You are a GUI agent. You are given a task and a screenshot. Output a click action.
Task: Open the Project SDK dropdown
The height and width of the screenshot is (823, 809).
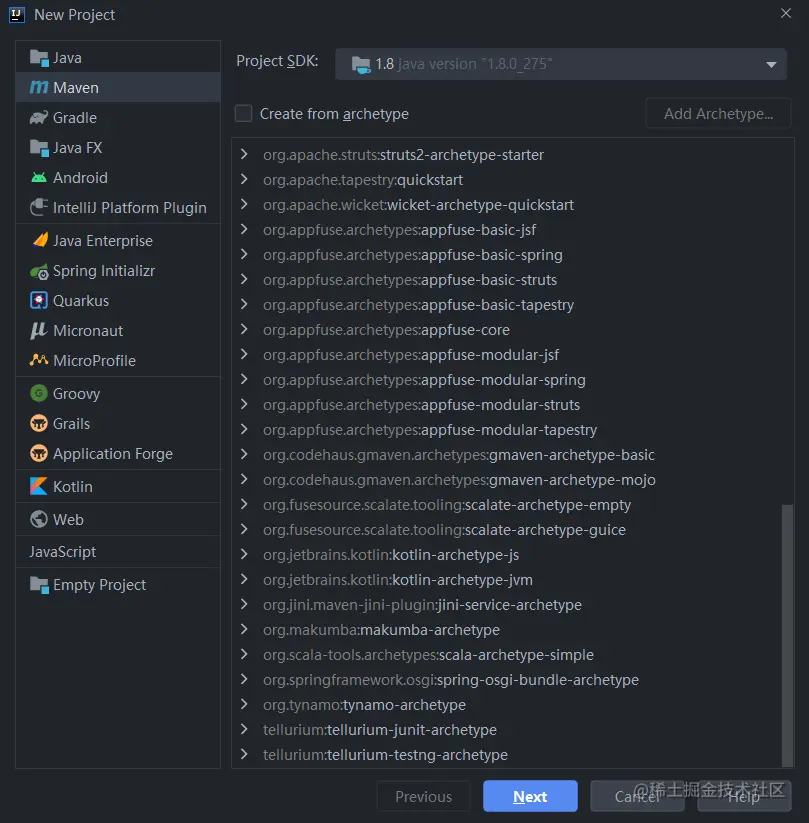pyautogui.click(x=561, y=64)
